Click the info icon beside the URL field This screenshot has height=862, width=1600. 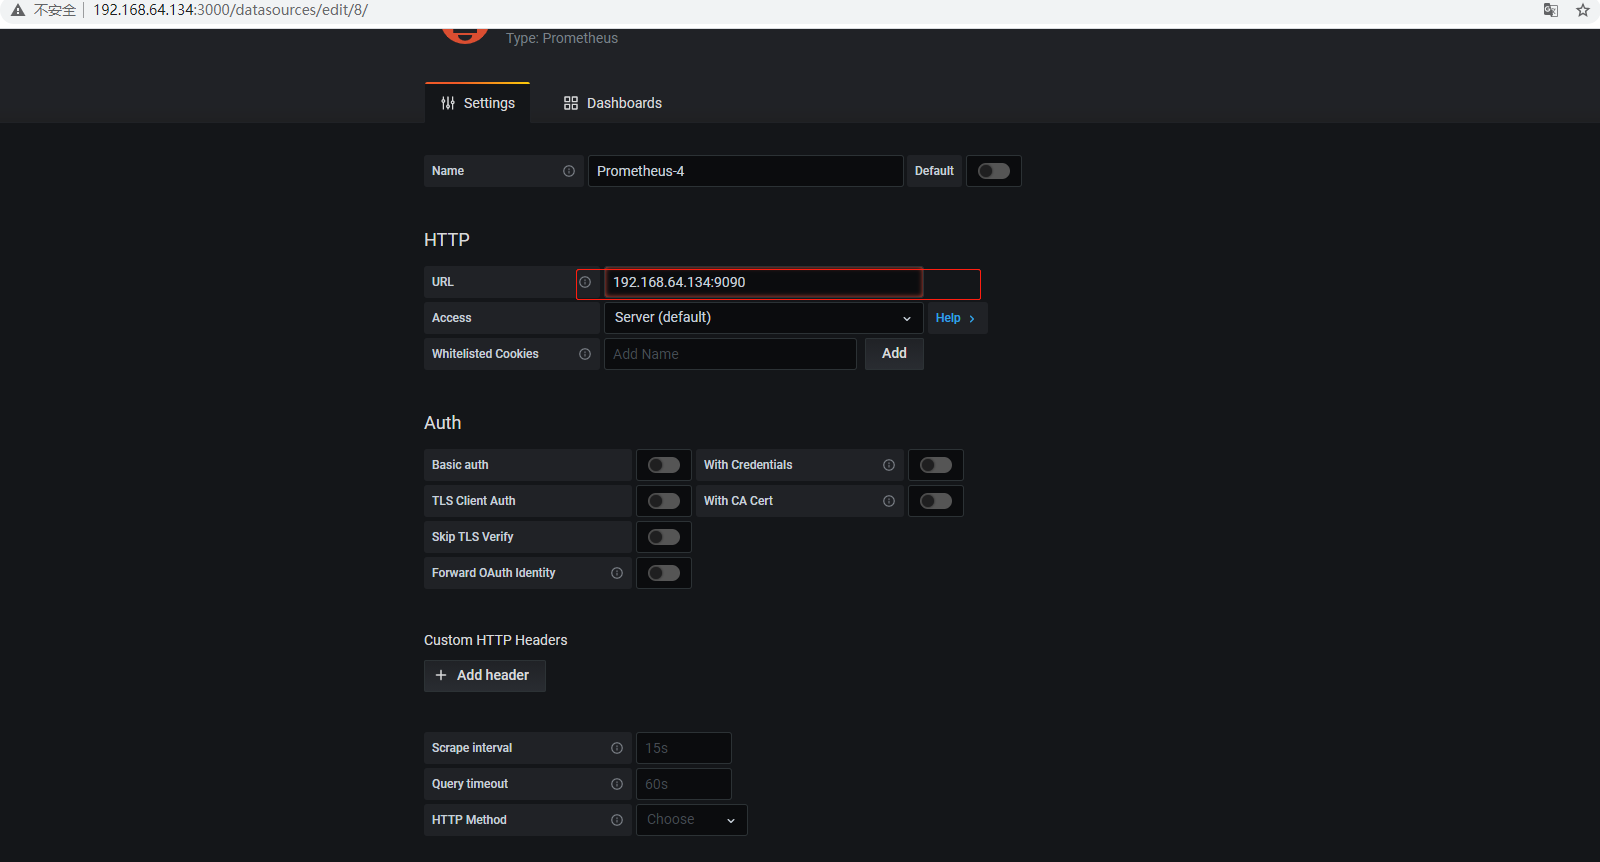tap(585, 282)
